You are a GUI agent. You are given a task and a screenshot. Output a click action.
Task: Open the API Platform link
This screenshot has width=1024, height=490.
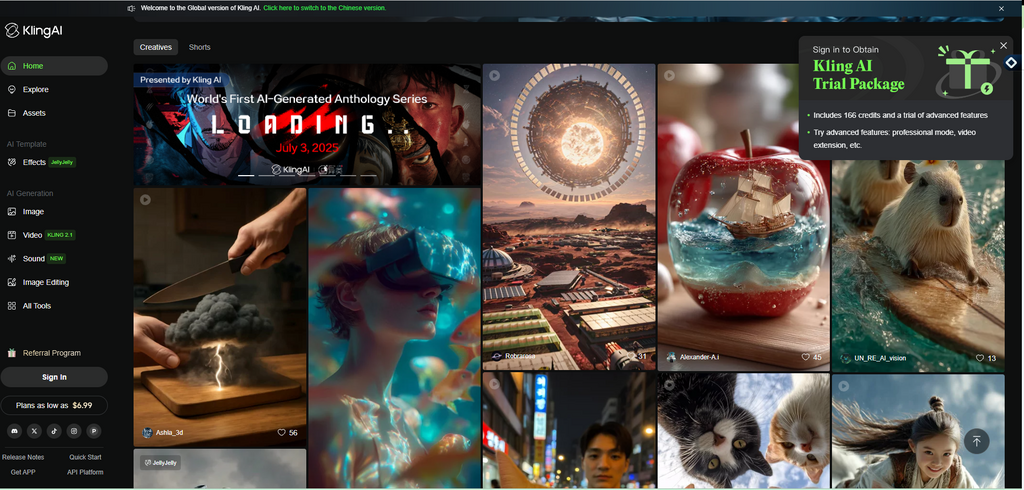click(85, 472)
